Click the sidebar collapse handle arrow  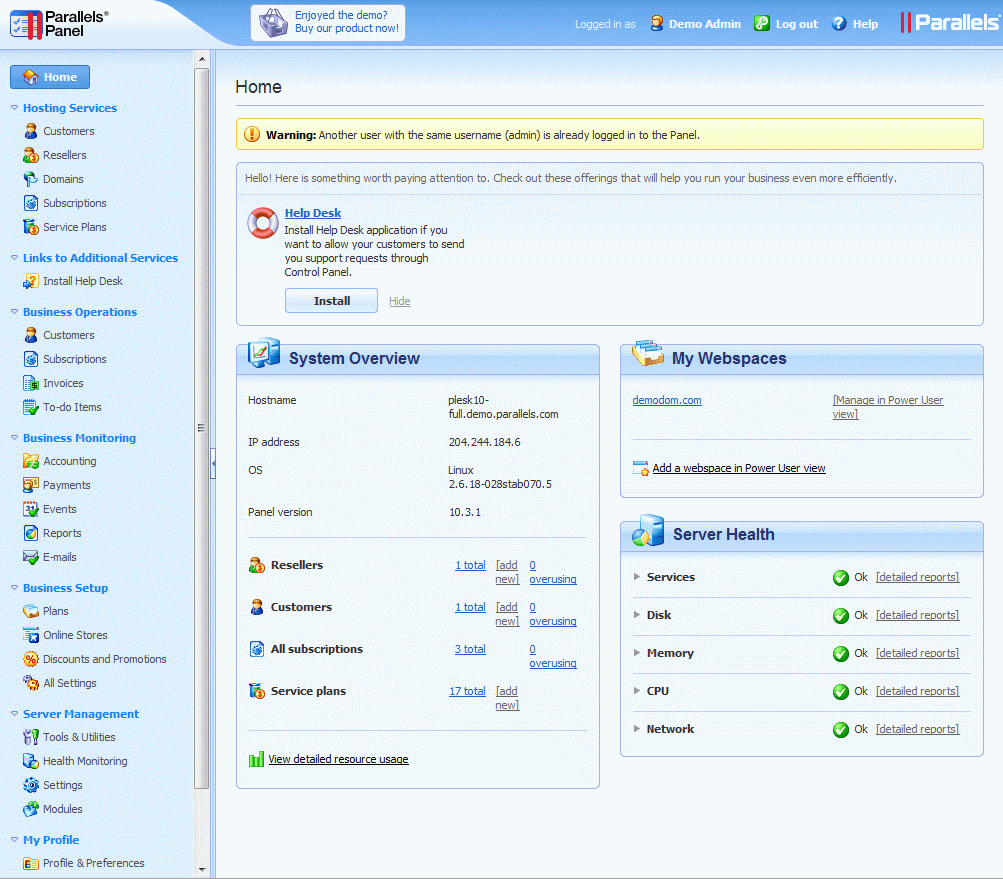(212, 463)
